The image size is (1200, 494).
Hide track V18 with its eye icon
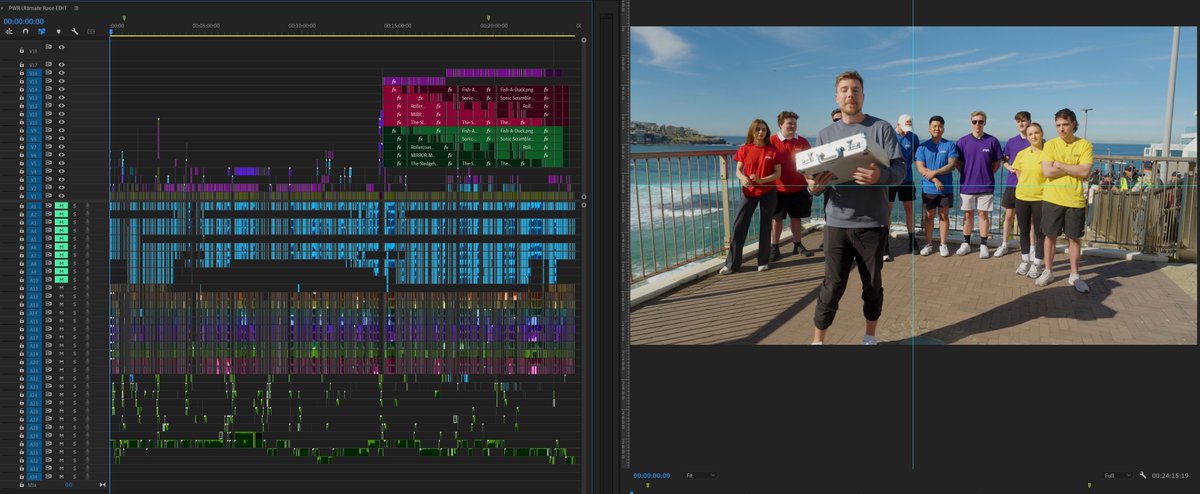(x=61, y=47)
